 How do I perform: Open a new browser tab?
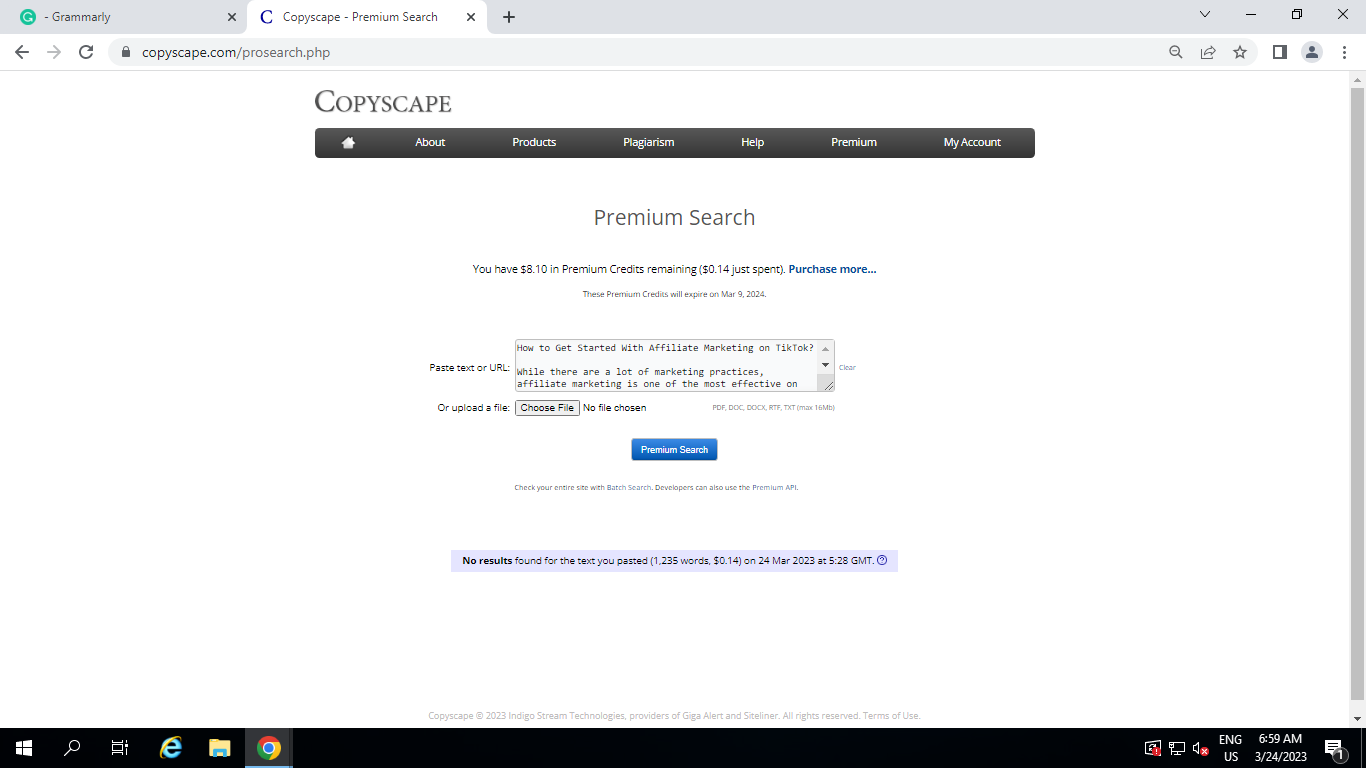click(x=509, y=17)
